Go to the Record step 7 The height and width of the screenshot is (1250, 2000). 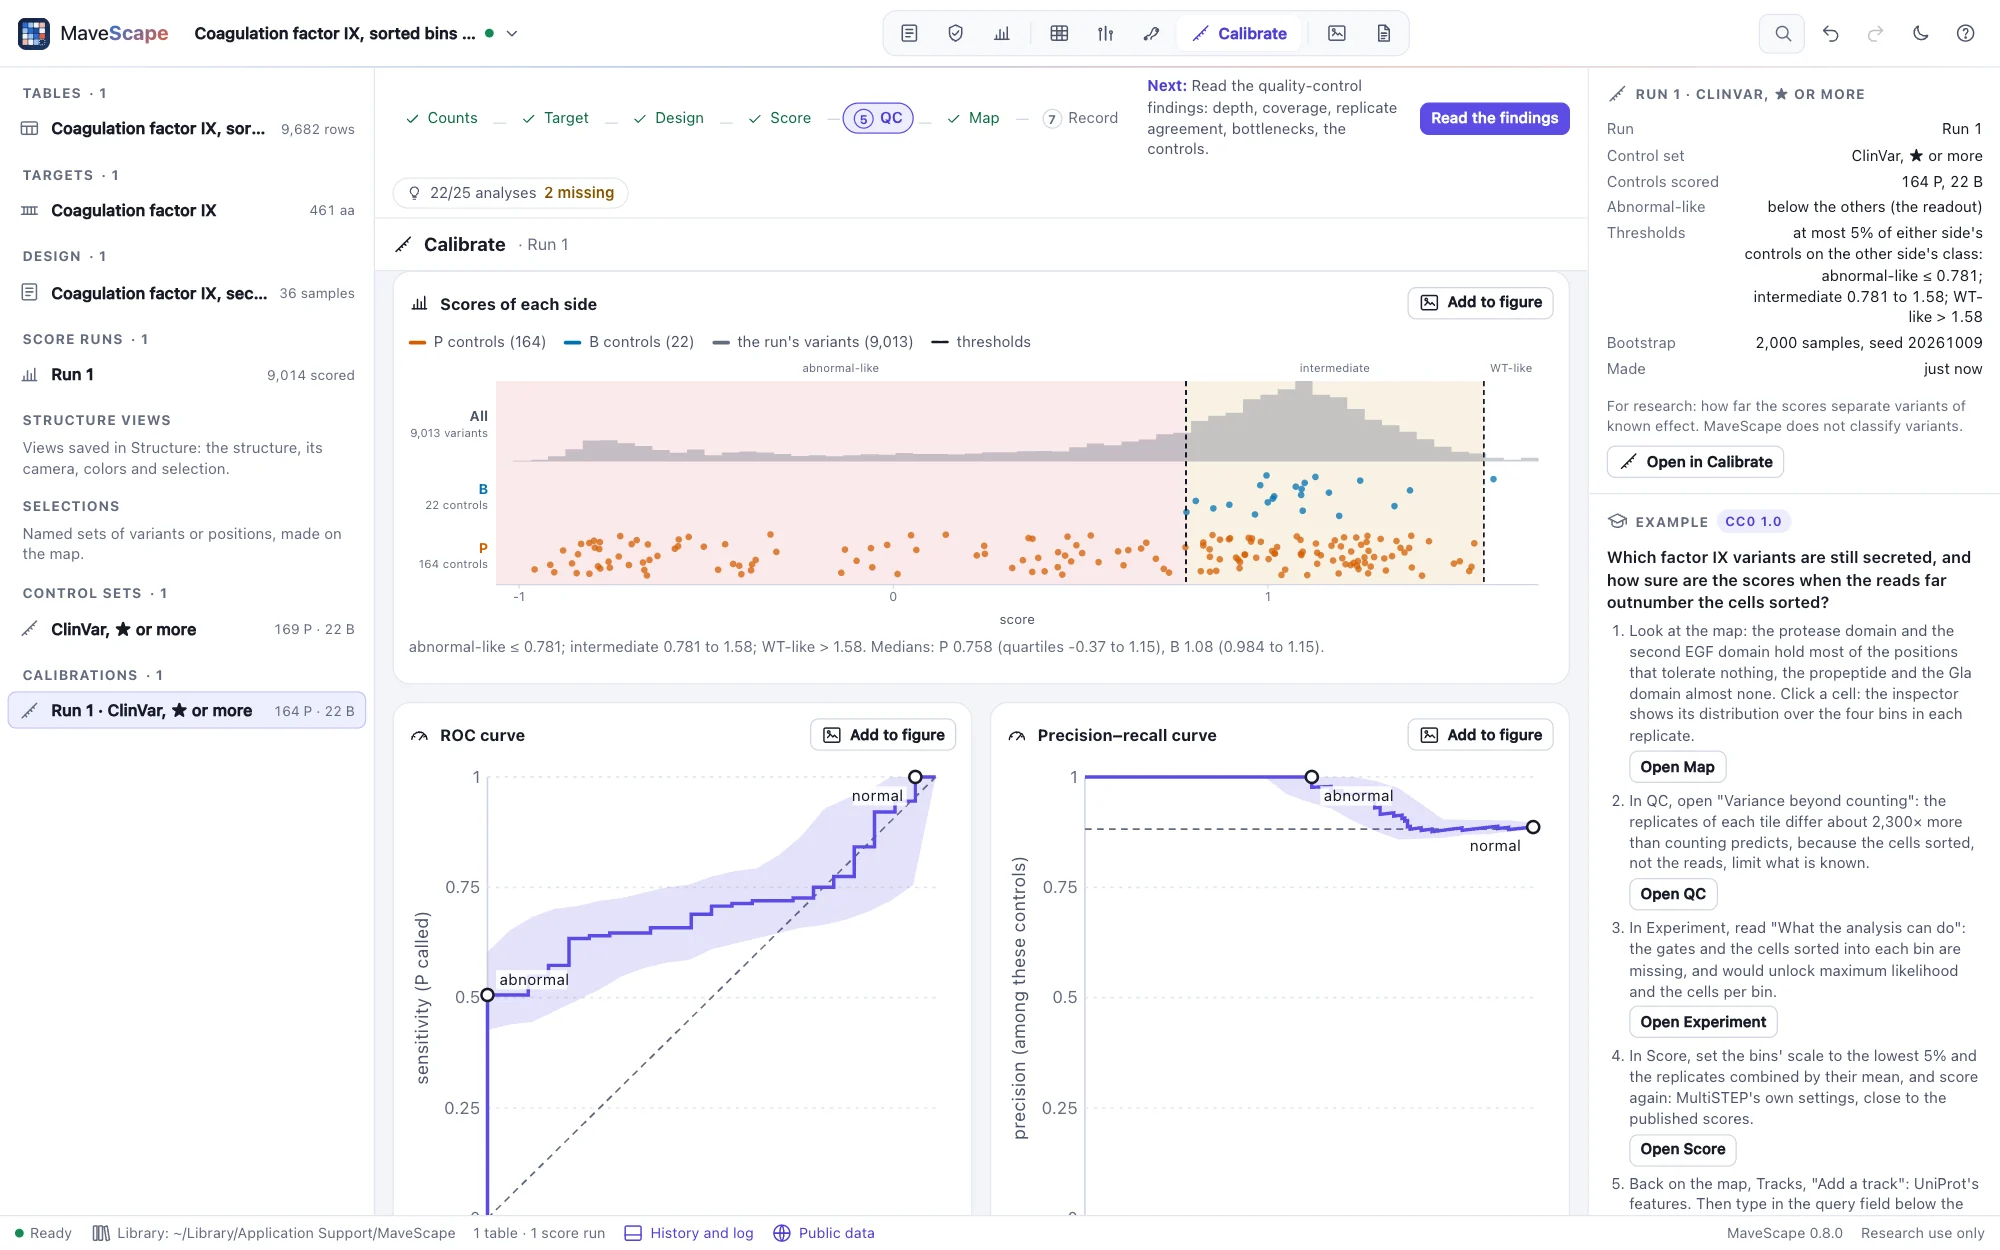pos(1080,118)
